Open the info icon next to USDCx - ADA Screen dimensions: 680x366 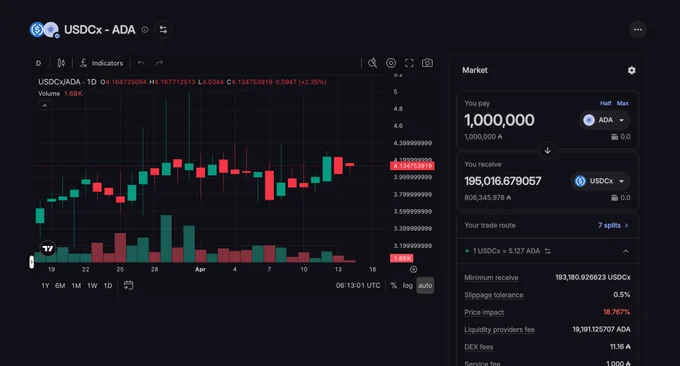(x=145, y=29)
